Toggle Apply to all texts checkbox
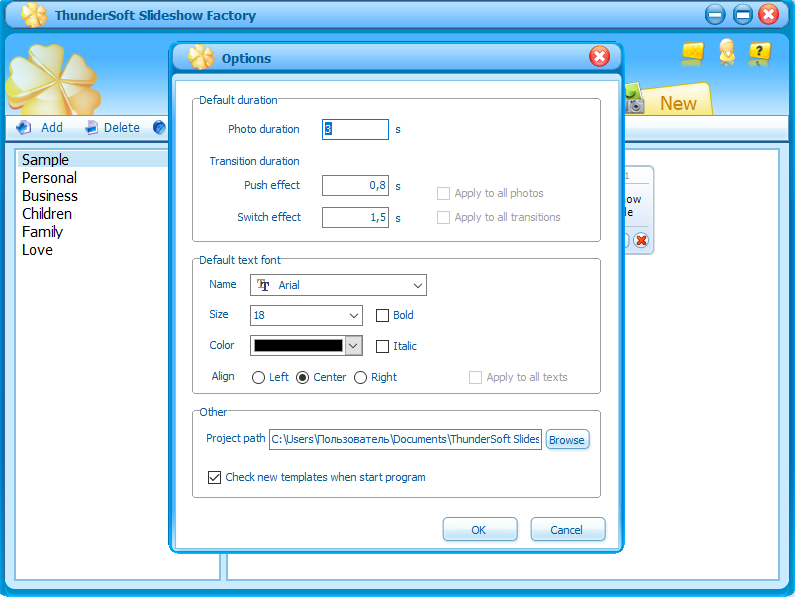This screenshot has height=597, width=795. 475,377
